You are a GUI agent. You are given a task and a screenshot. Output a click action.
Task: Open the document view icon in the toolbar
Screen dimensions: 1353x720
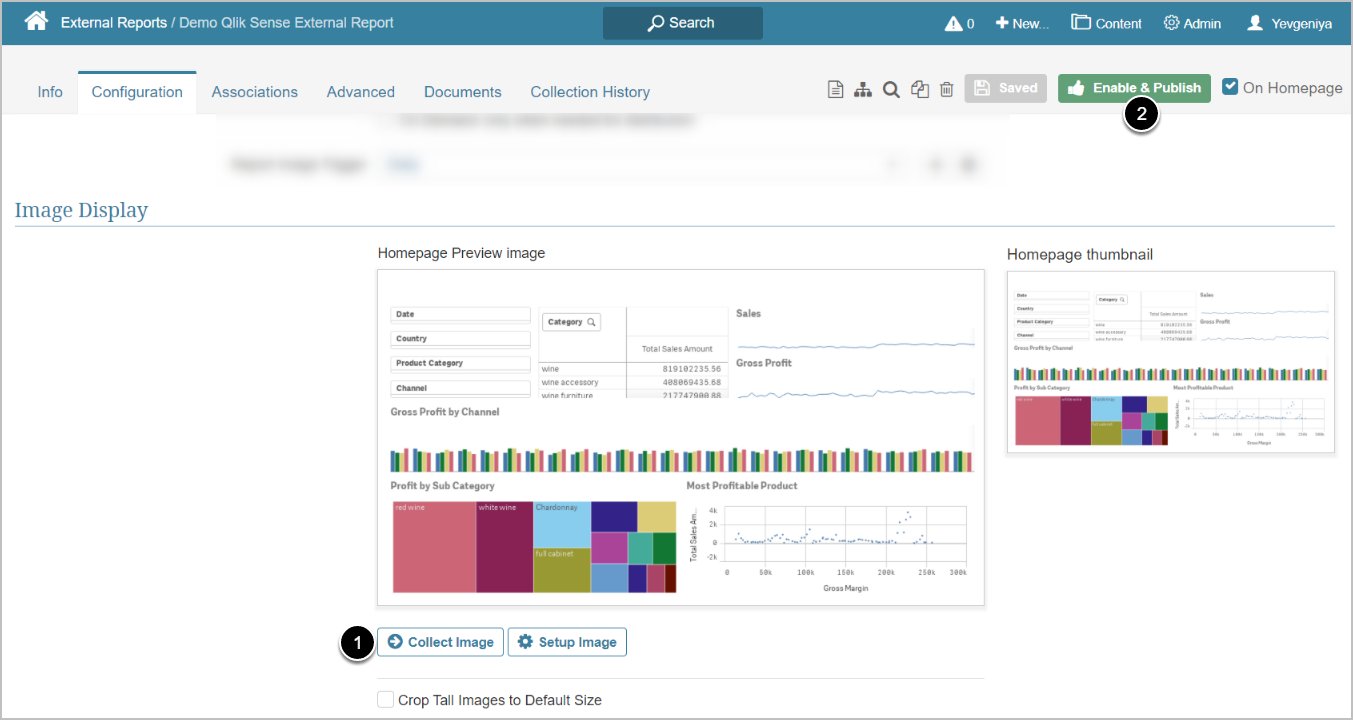tap(835, 89)
